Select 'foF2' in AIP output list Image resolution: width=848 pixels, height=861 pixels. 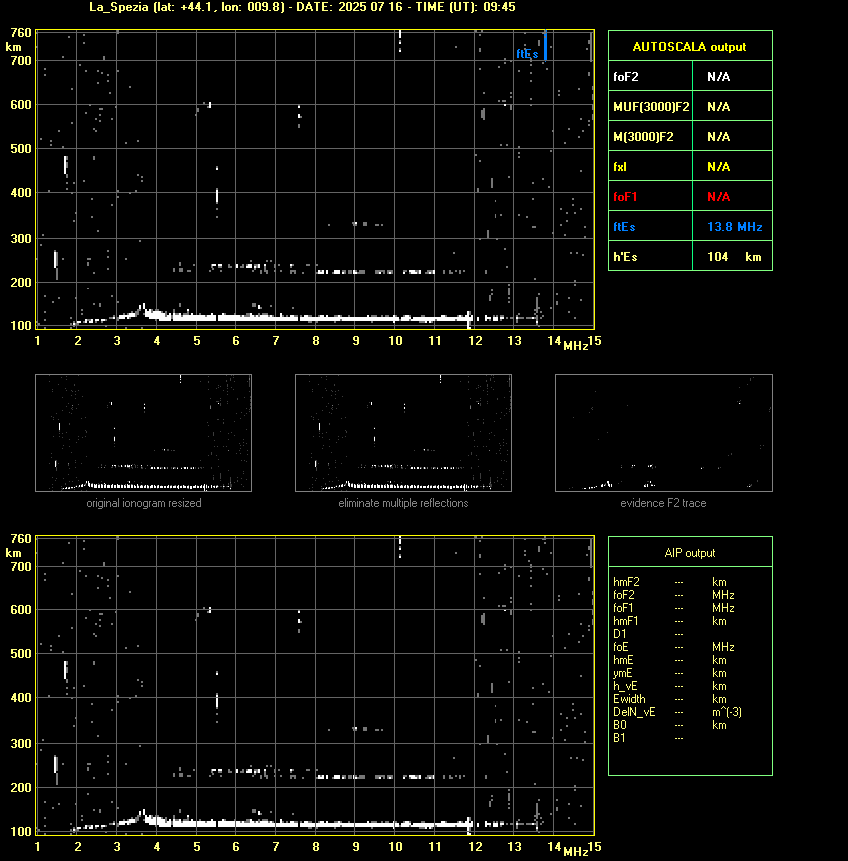point(624,595)
